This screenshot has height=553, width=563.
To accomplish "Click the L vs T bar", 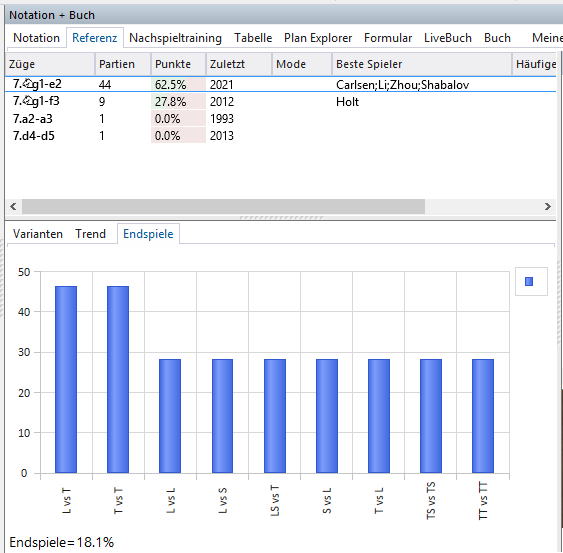I will coord(66,379).
